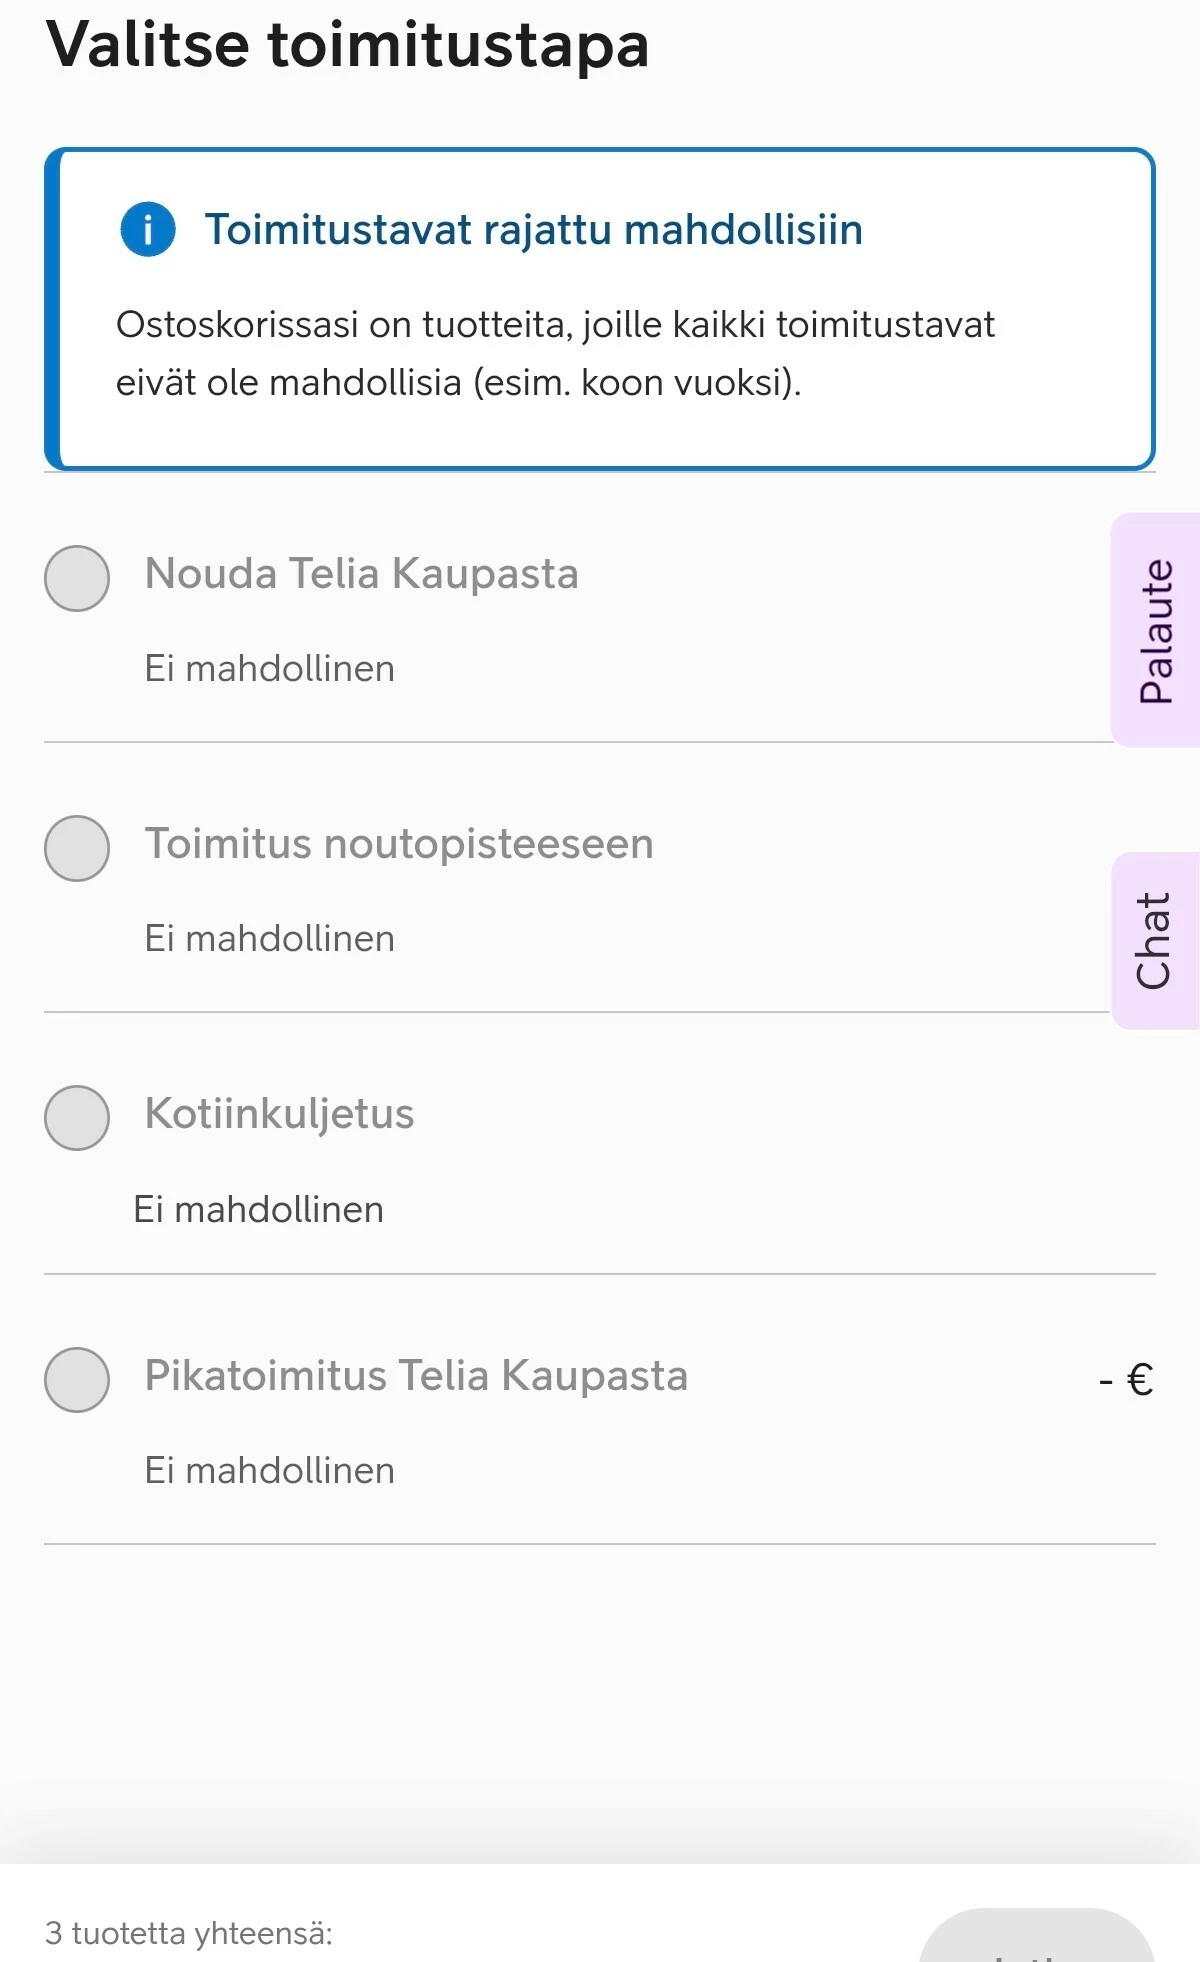Click the Toimitustavat rajattu mahdollisiin heading
Image resolution: width=1200 pixels, height=1962 pixels.
click(533, 230)
